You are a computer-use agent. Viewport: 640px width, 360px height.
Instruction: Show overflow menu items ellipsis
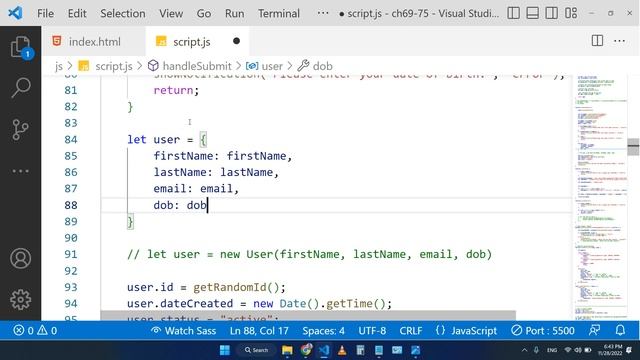coord(323,13)
